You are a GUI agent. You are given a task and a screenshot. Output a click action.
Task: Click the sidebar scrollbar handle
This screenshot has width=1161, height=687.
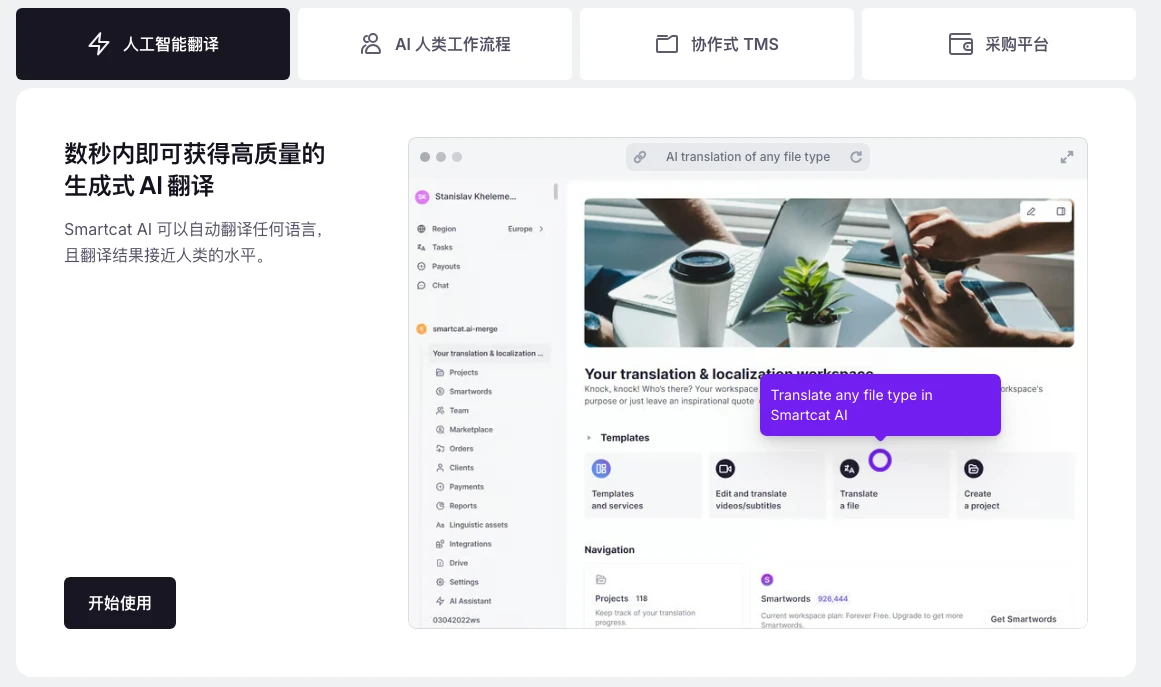[555, 192]
